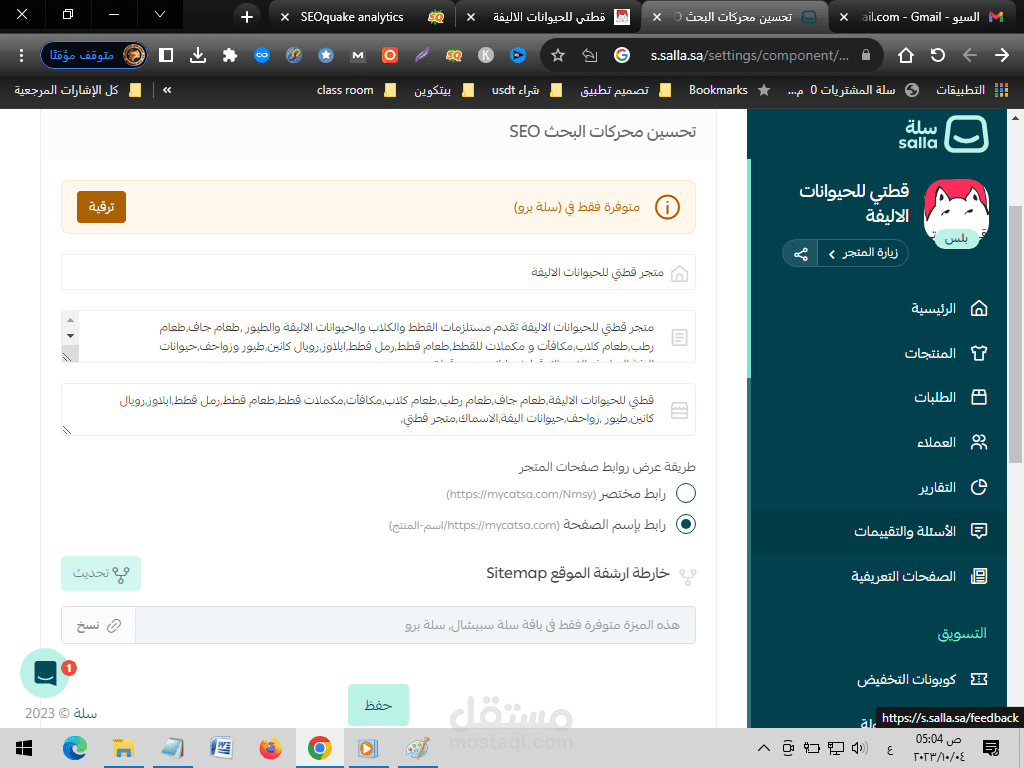
Task: Click the box icon beside الطلبات
Action: coord(979,397)
